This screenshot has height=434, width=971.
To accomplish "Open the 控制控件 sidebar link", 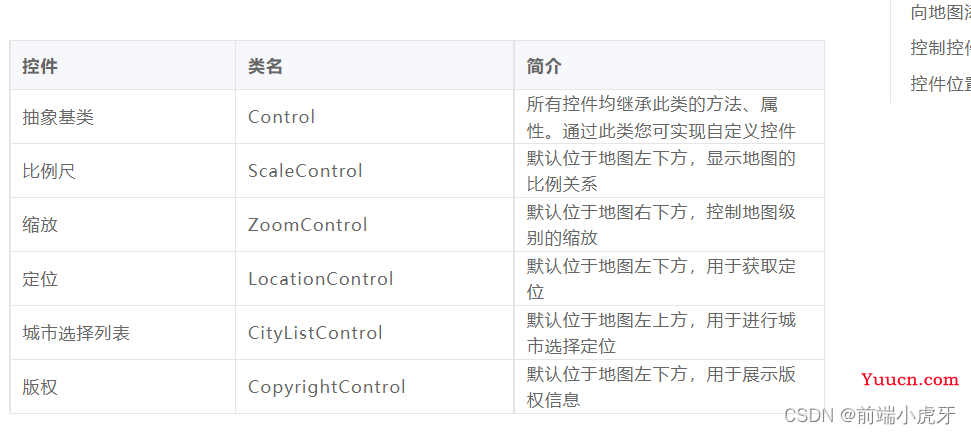I will [x=941, y=48].
